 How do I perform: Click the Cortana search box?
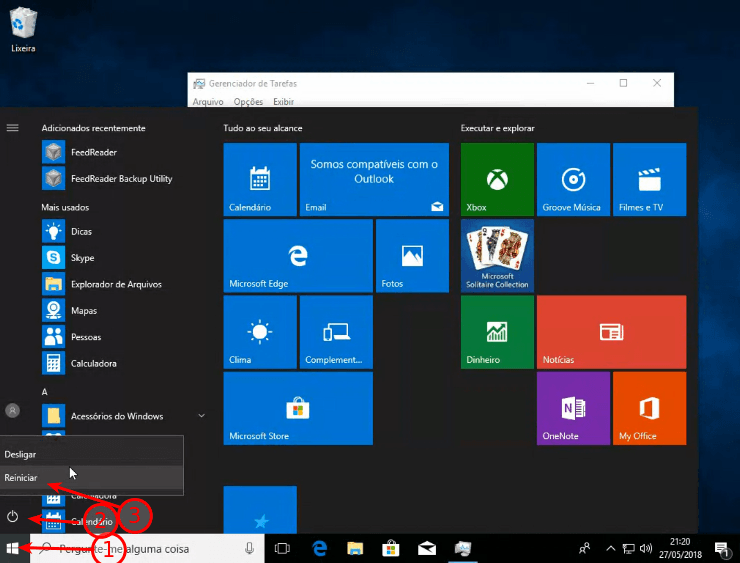pos(150,549)
